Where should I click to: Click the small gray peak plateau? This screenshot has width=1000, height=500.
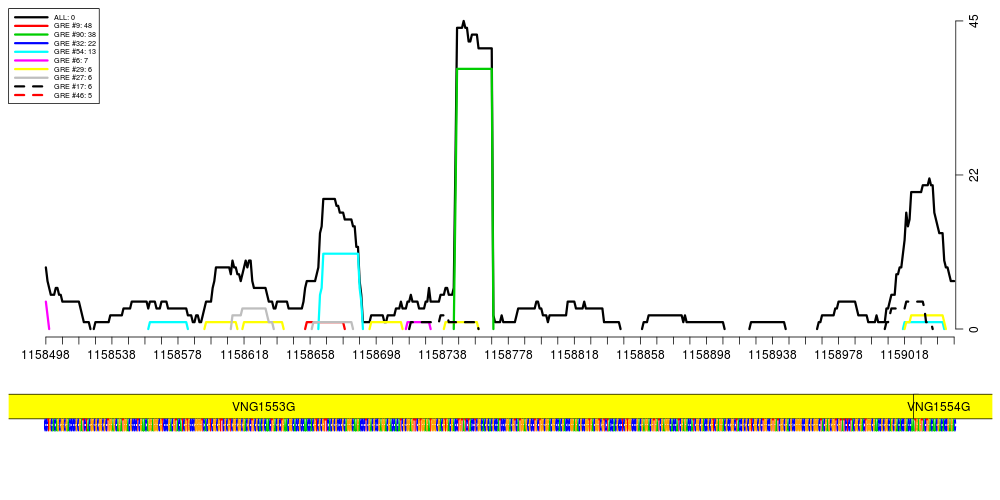pos(254,308)
